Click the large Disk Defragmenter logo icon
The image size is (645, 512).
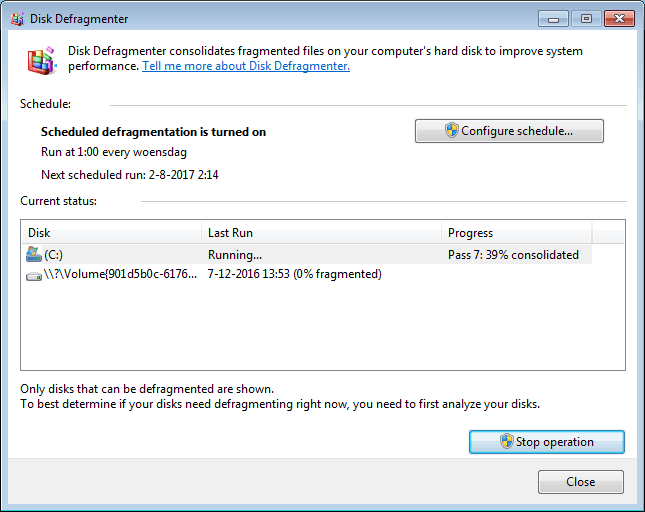click(41, 61)
